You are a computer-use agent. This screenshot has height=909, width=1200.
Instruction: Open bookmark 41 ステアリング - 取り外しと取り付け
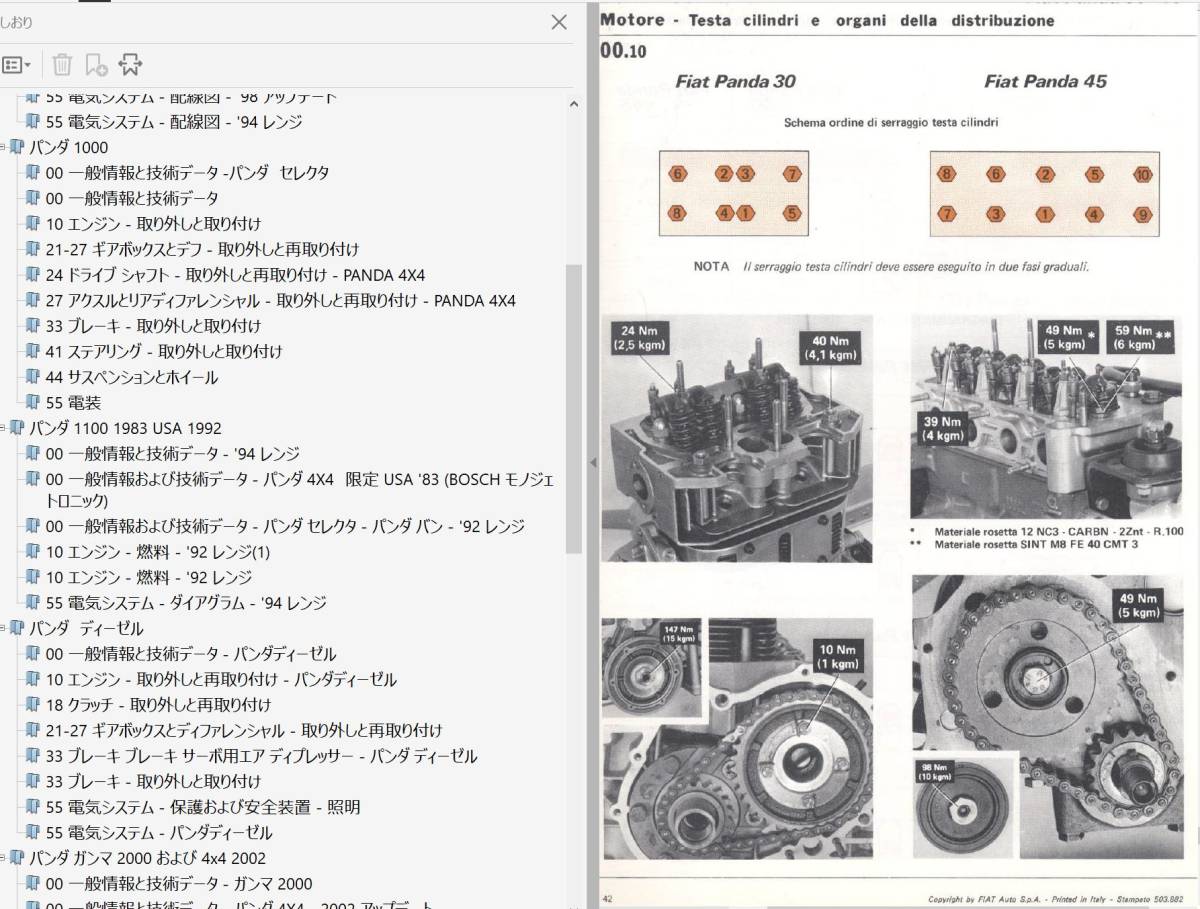(164, 352)
